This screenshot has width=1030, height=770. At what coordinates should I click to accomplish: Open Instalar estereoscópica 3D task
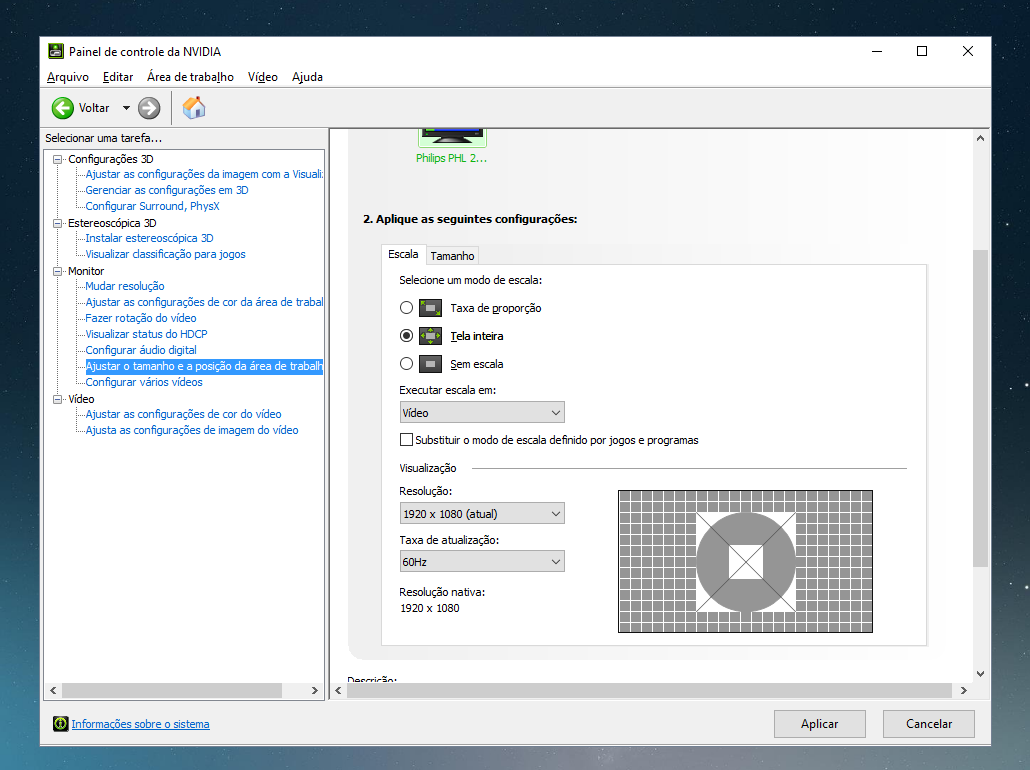click(x=149, y=238)
